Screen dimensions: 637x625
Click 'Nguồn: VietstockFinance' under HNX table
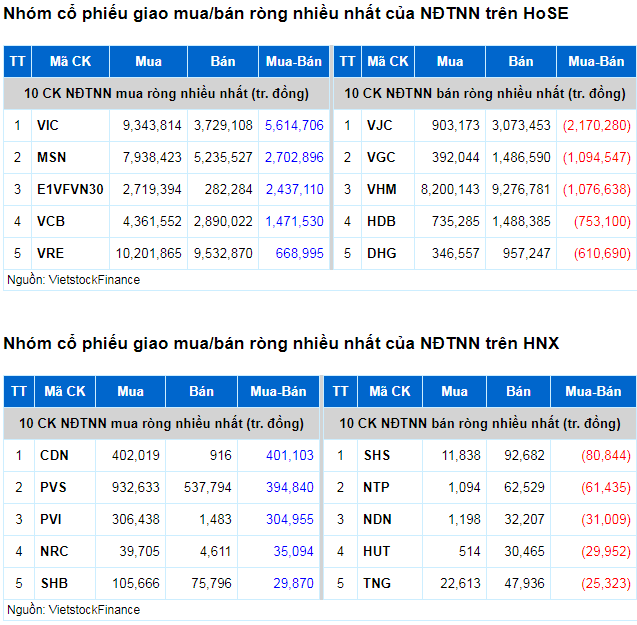74,610
